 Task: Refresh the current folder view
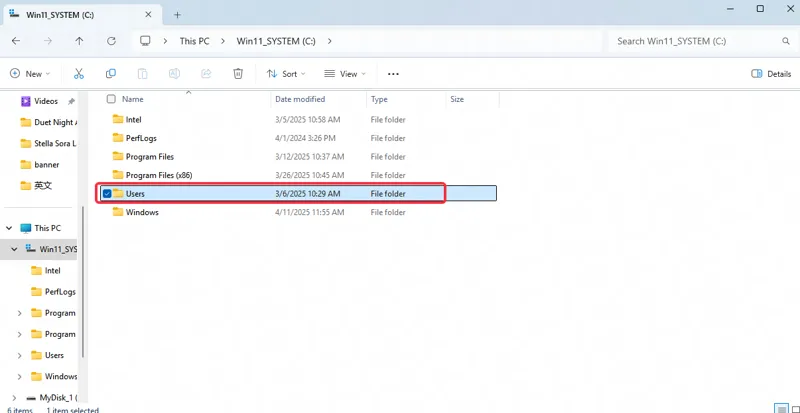coord(111,41)
